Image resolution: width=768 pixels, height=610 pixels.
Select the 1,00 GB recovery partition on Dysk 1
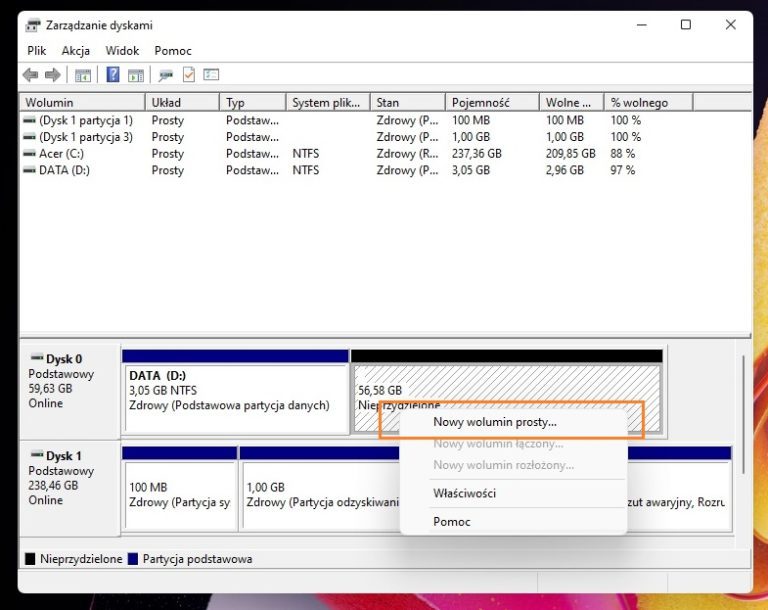tap(321, 488)
